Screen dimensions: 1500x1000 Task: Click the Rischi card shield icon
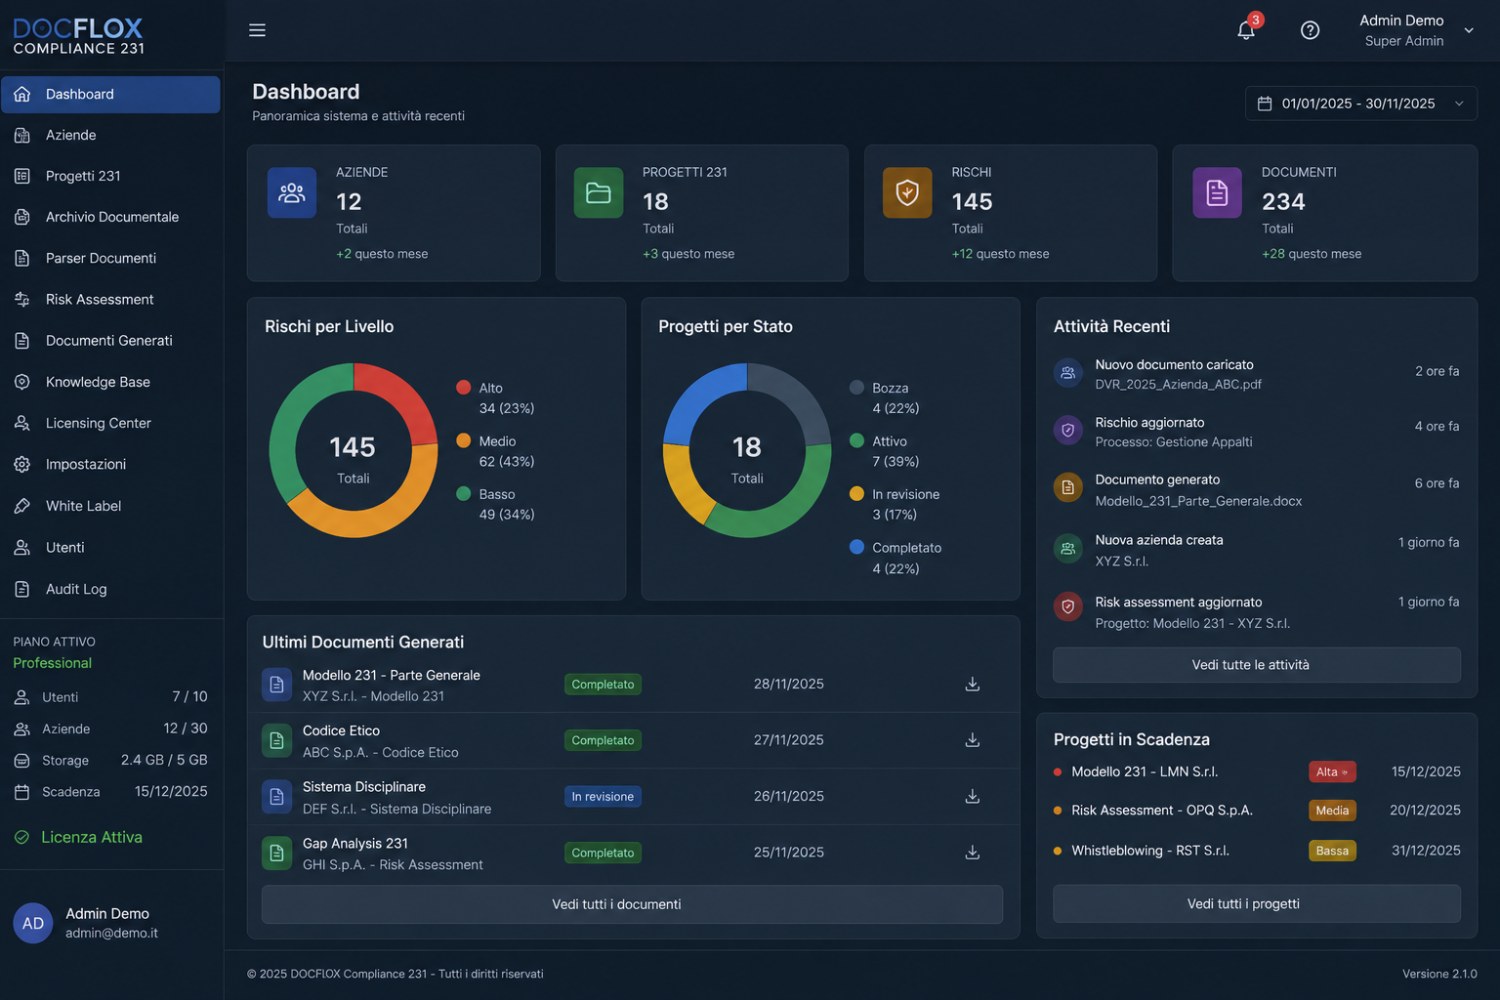click(x=907, y=193)
